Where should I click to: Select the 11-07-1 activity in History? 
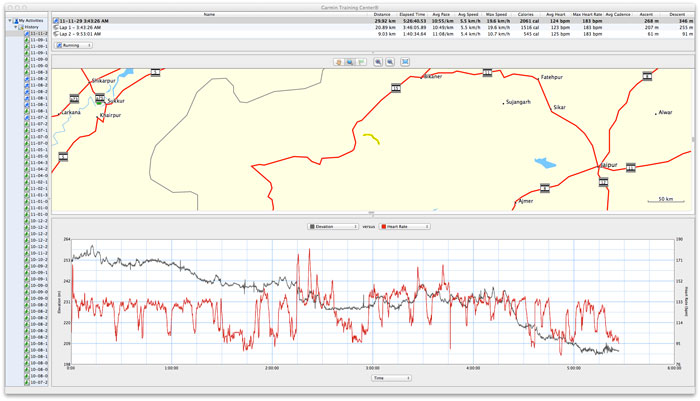pos(38,130)
